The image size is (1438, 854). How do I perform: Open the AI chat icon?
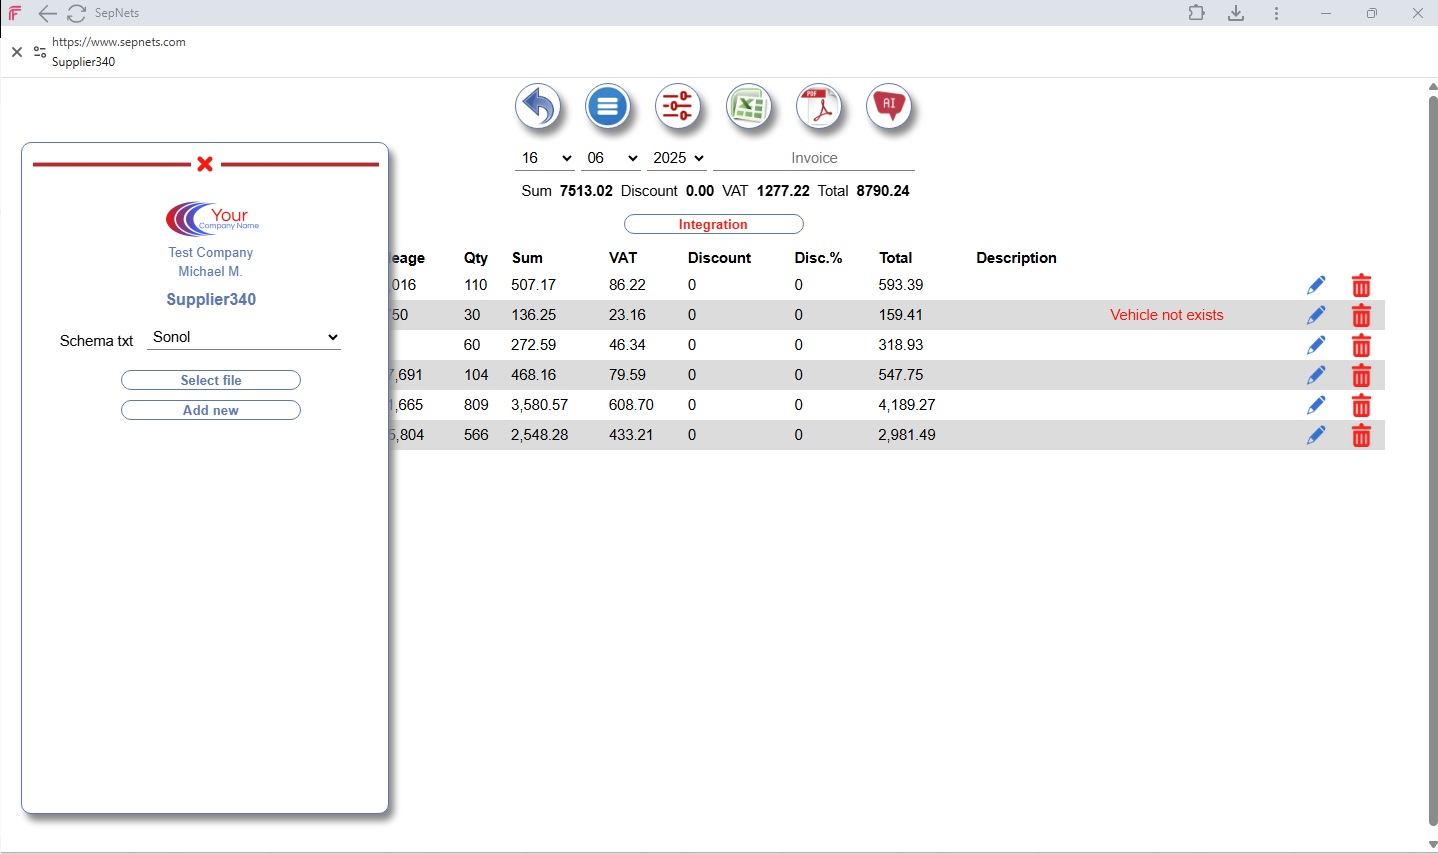889,105
